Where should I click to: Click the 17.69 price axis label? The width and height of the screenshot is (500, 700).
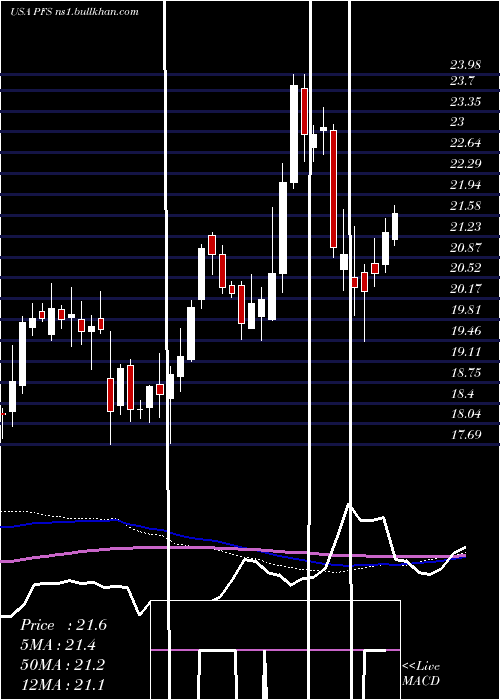pos(465,434)
